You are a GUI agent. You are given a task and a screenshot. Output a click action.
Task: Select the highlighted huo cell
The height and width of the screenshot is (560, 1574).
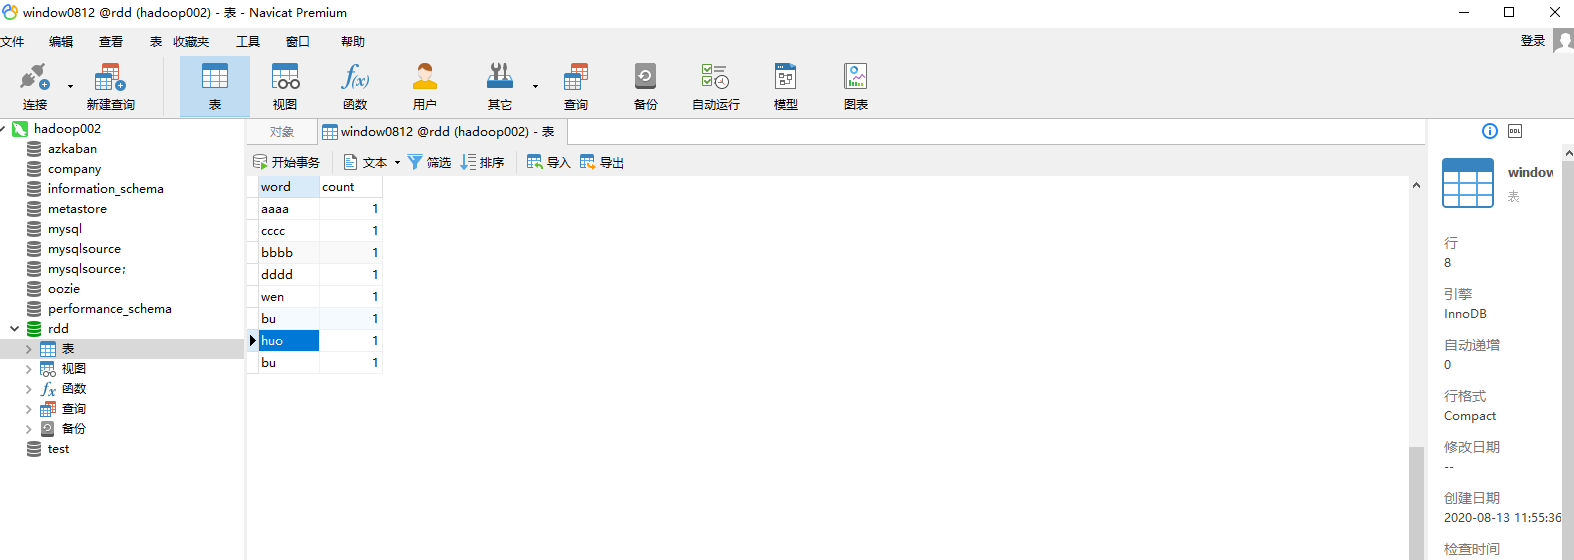coord(289,341)
